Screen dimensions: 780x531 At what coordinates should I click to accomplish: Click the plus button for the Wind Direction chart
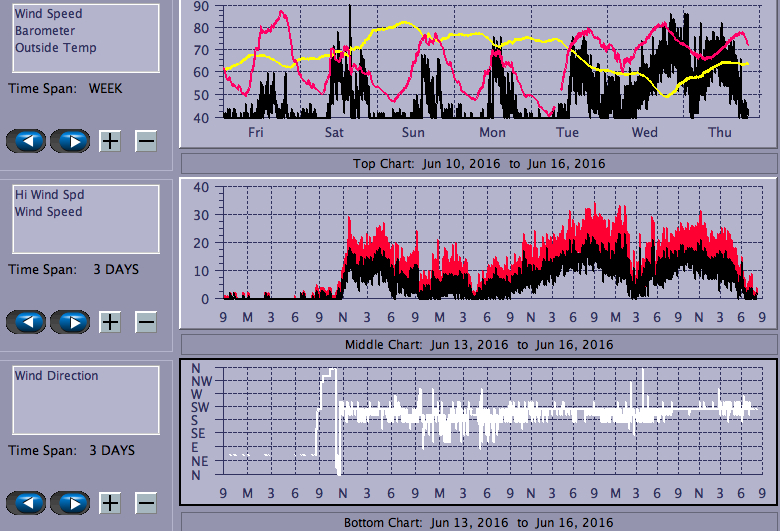110,503
